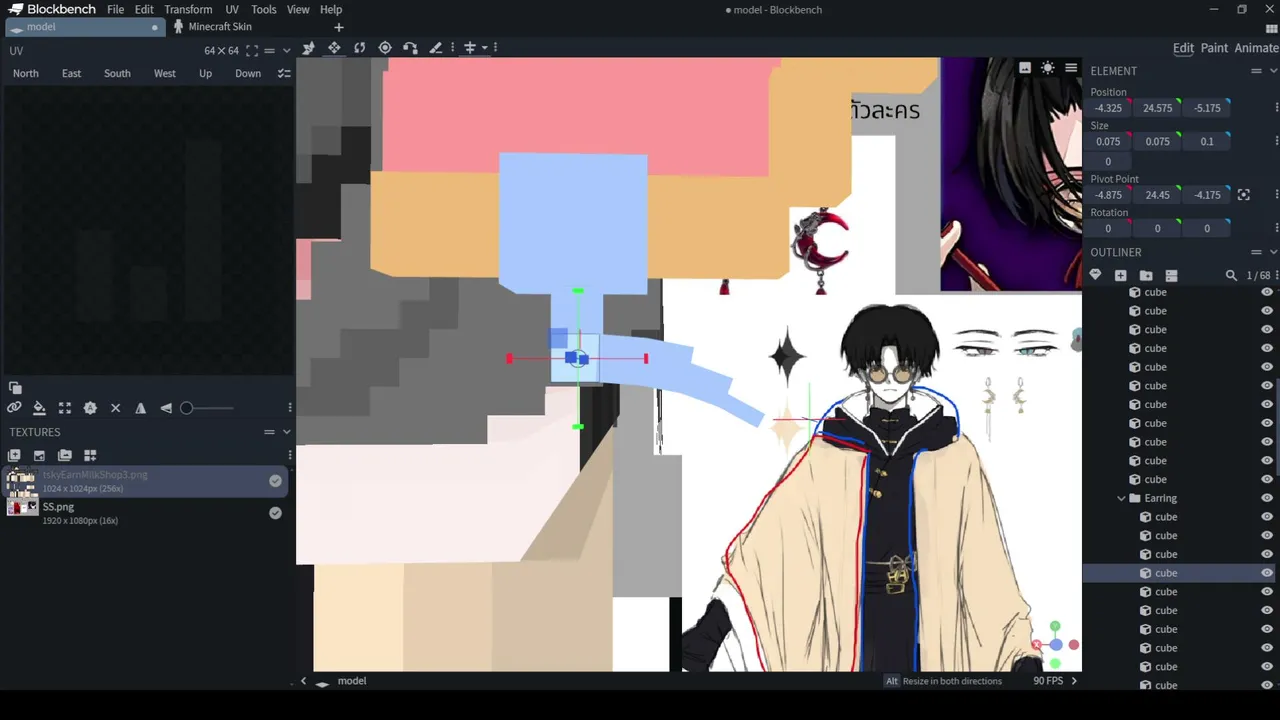
Task: Click the Pivot Point Z field
Action: click(1207, 195)
